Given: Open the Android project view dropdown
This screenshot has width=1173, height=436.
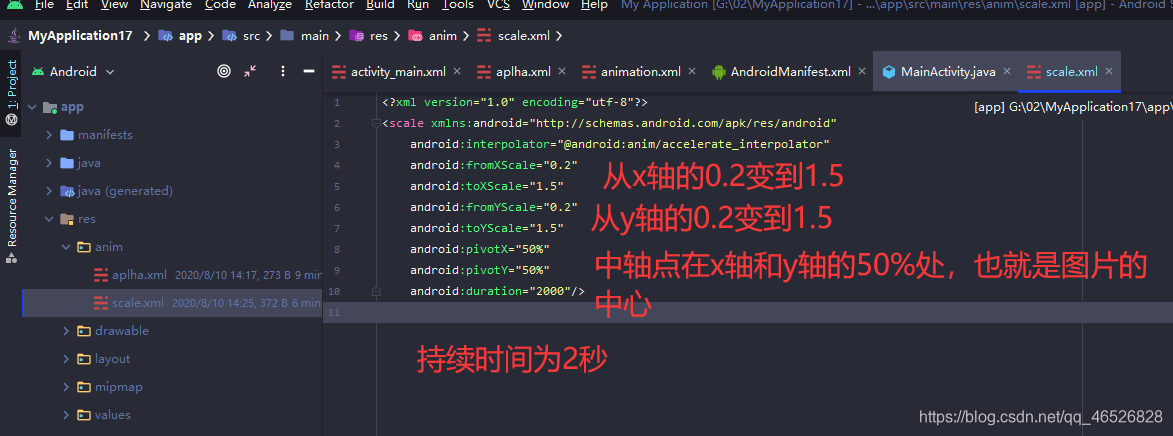Looking at the screenshot, I should (x=73, y=72).
